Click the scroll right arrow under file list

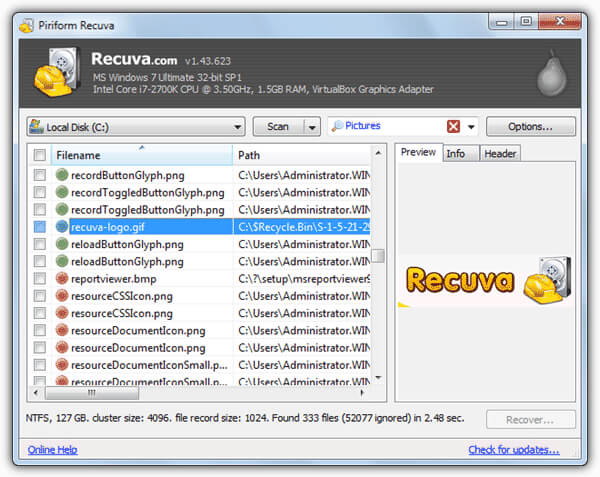tap(362, 392)
